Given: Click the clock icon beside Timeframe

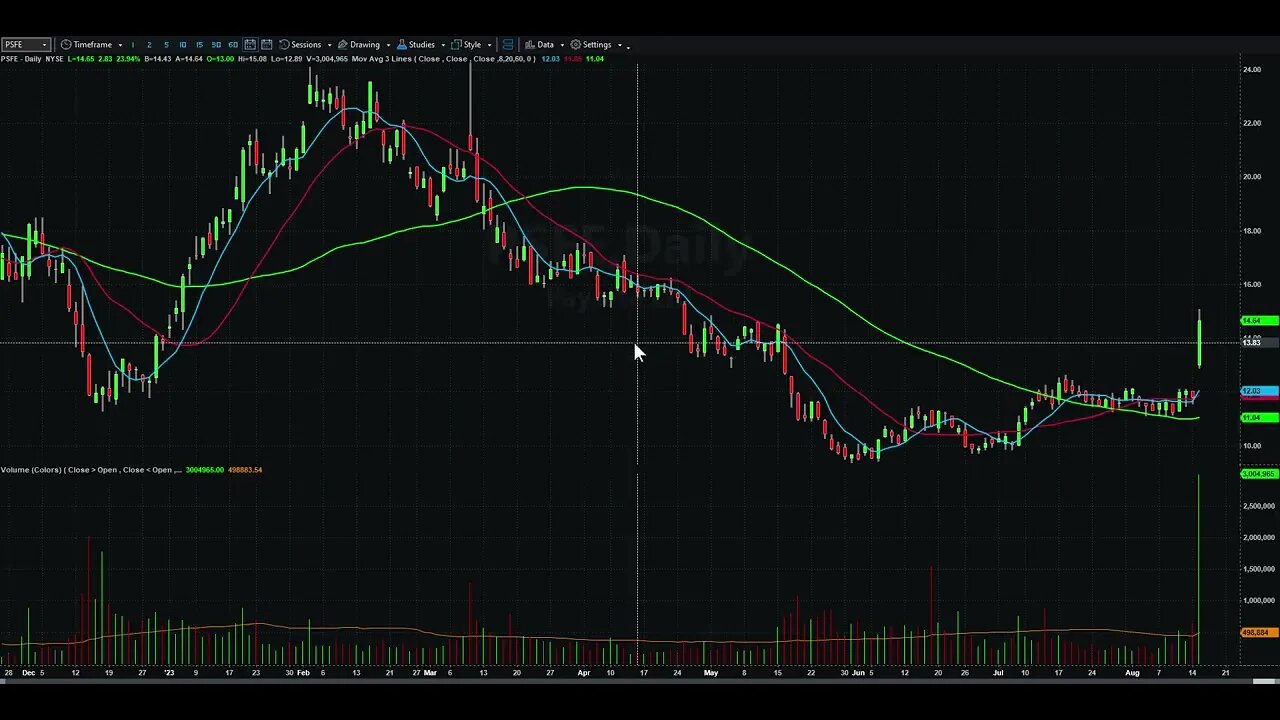Looking at the screenshot, I should [66, 45].
